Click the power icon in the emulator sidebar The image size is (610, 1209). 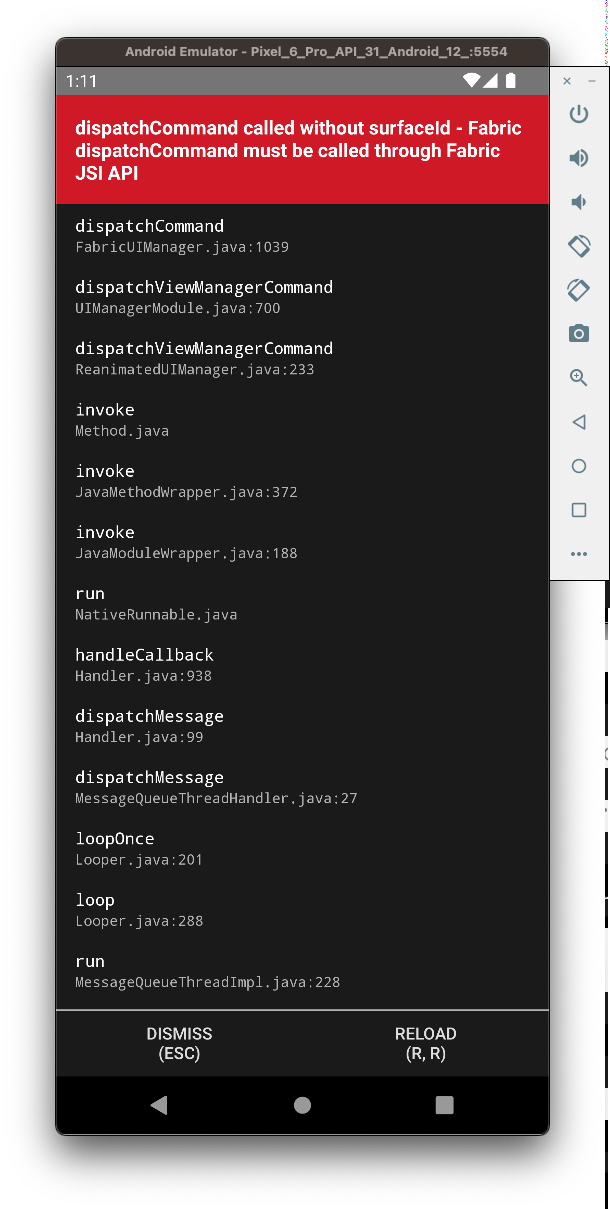[578, 114]
